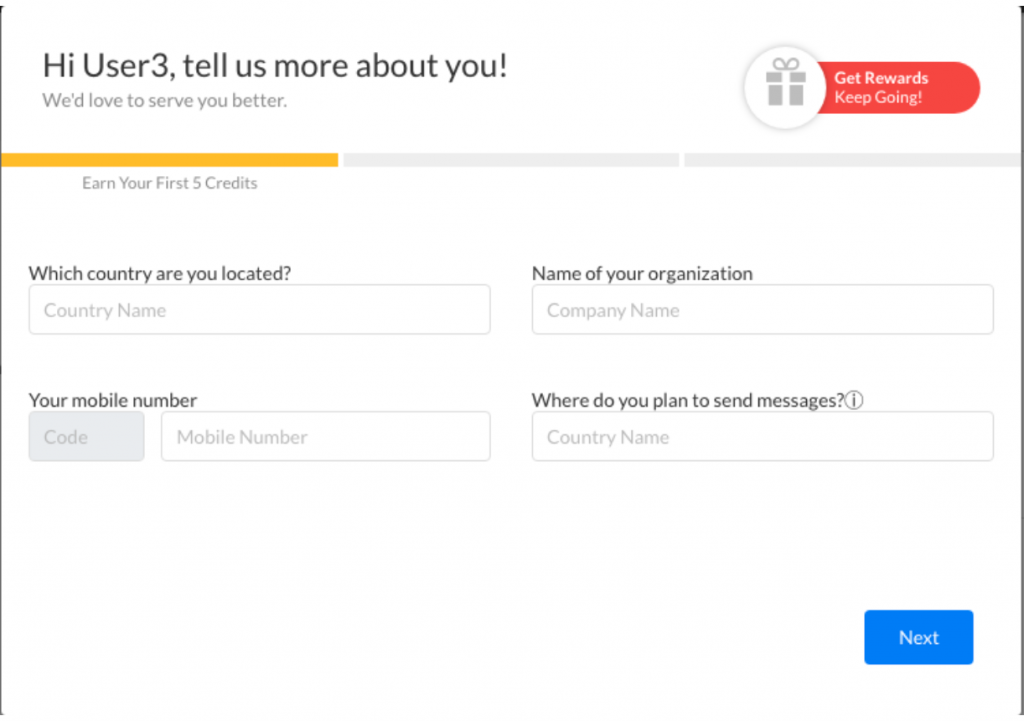Click the red Get Rewards Keep Going badge
Image resolution: width=1024 pixels, height=721 pixels.
coord(895,88)
